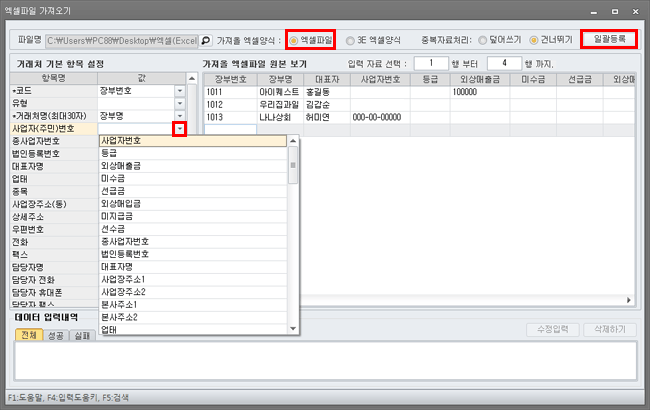Click the file search magnifier icon
Viewport: 650px width, 410px height.
point(207,41)
